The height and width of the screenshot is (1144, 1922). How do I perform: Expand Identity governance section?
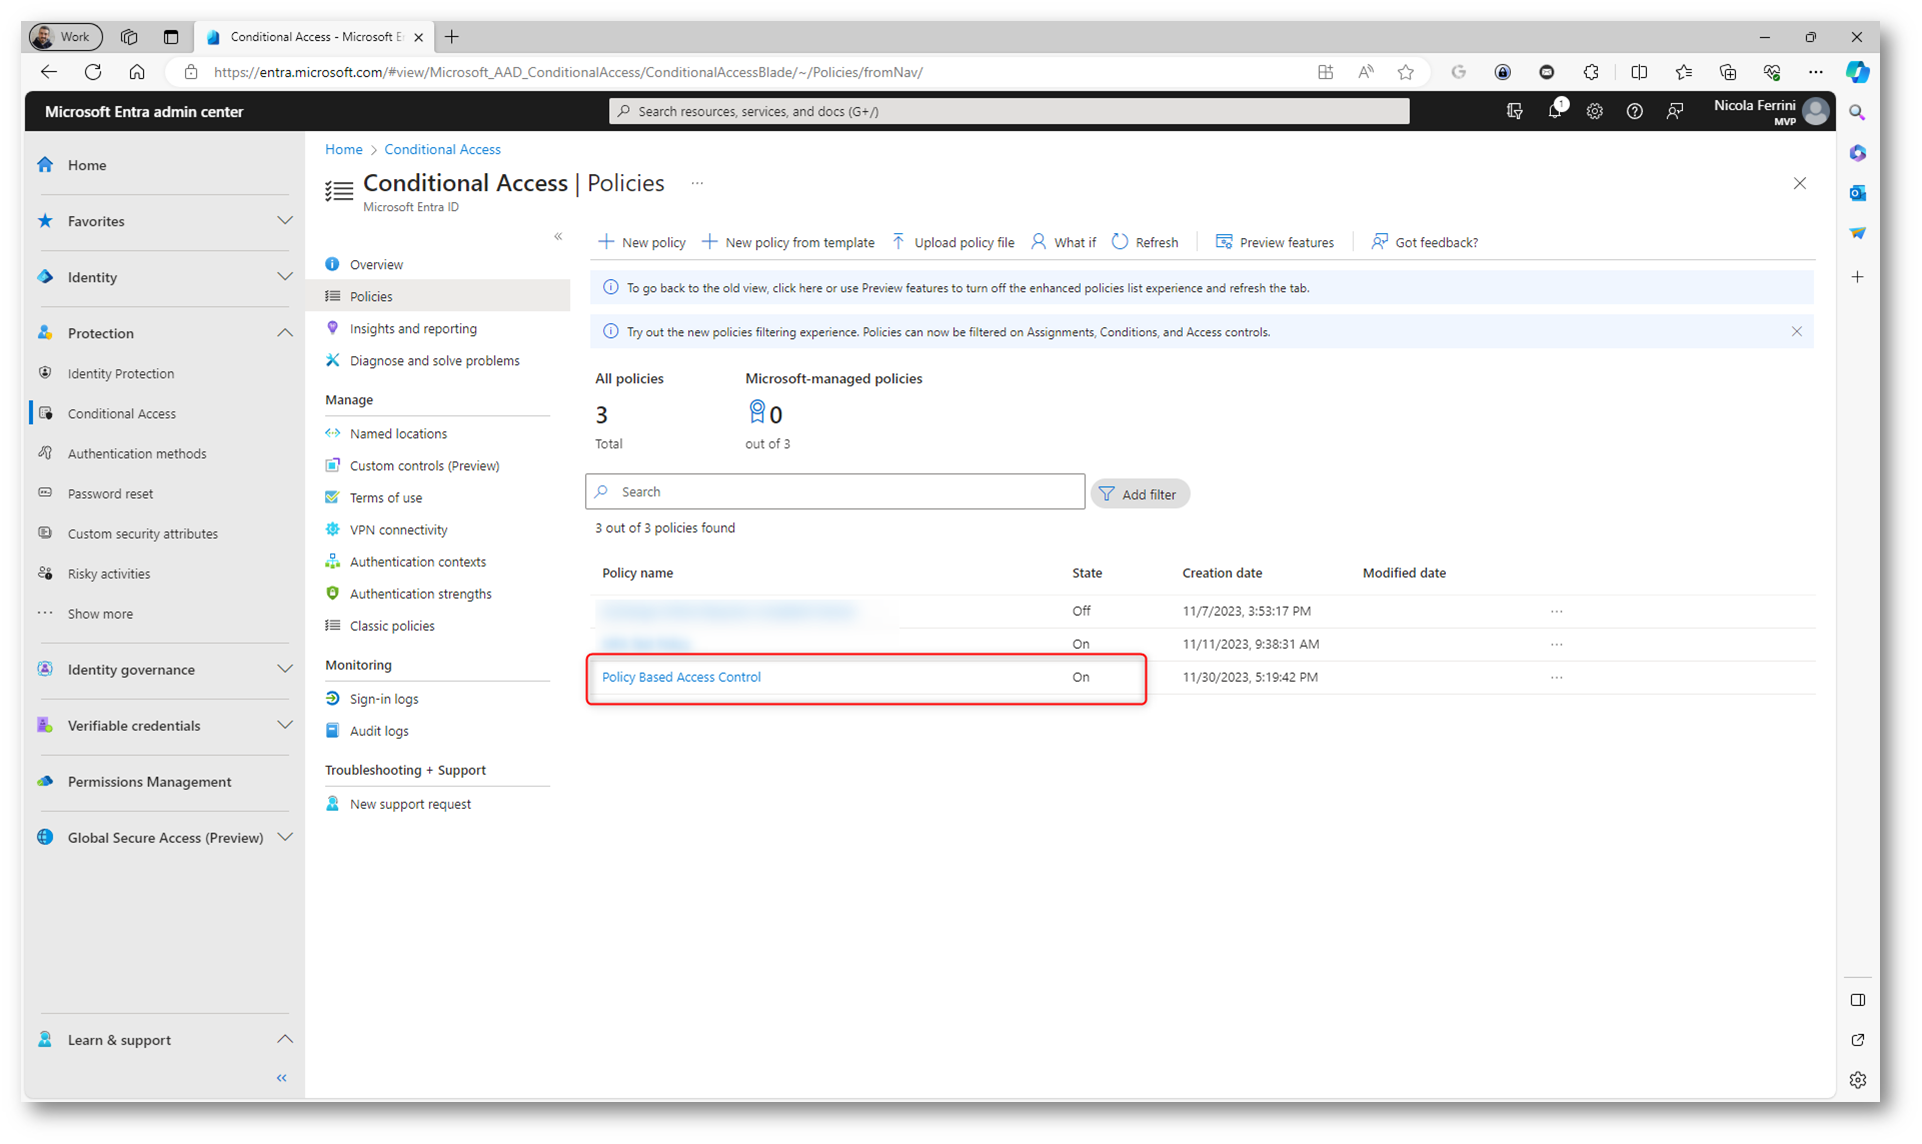point(285,669)
